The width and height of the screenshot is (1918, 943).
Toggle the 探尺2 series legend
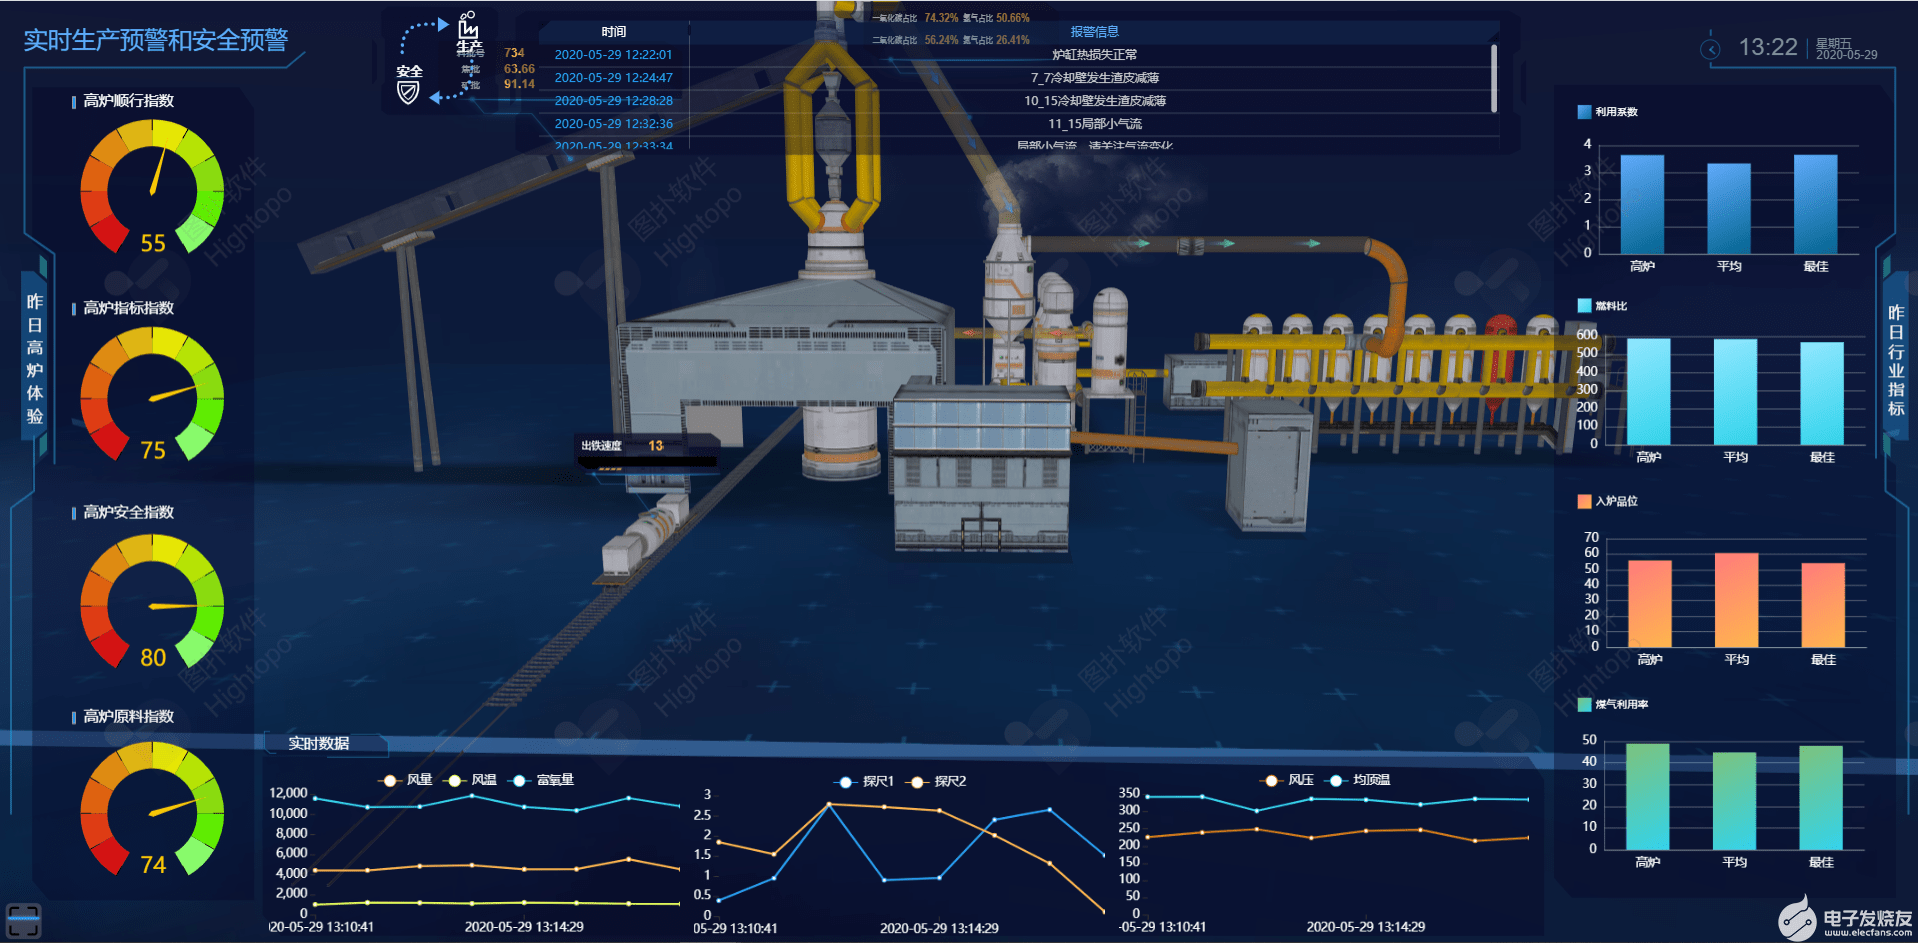click(x=936, y=782)
